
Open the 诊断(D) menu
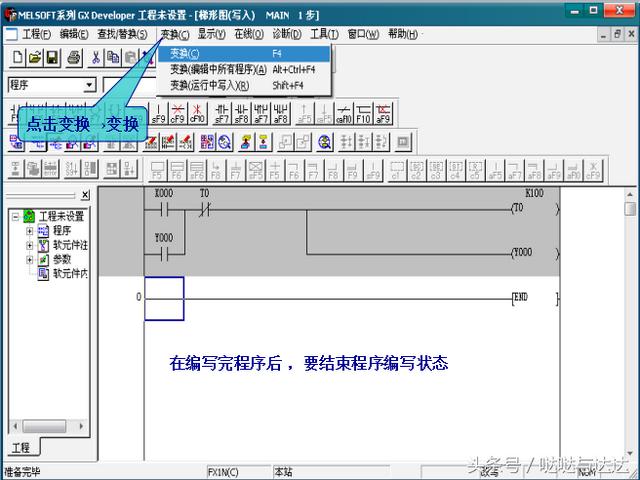(x=287, y=34)
